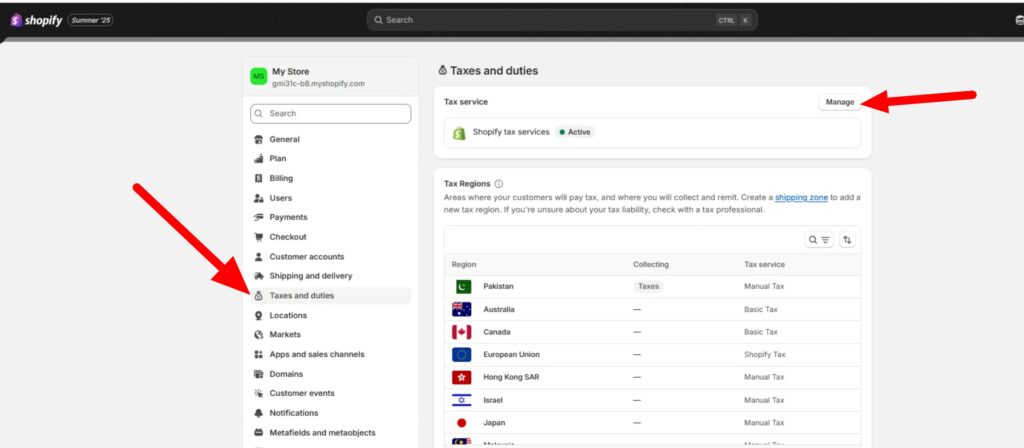1024x448 pixels.
Task: Click the Domains icon in the sidebar
Action: 258,374
